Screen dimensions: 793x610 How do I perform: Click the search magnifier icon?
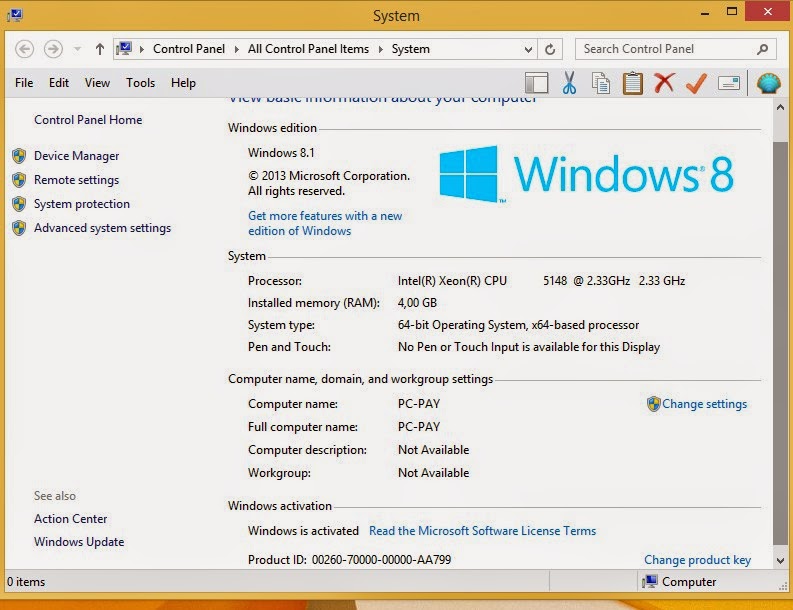tap(763, 49)
